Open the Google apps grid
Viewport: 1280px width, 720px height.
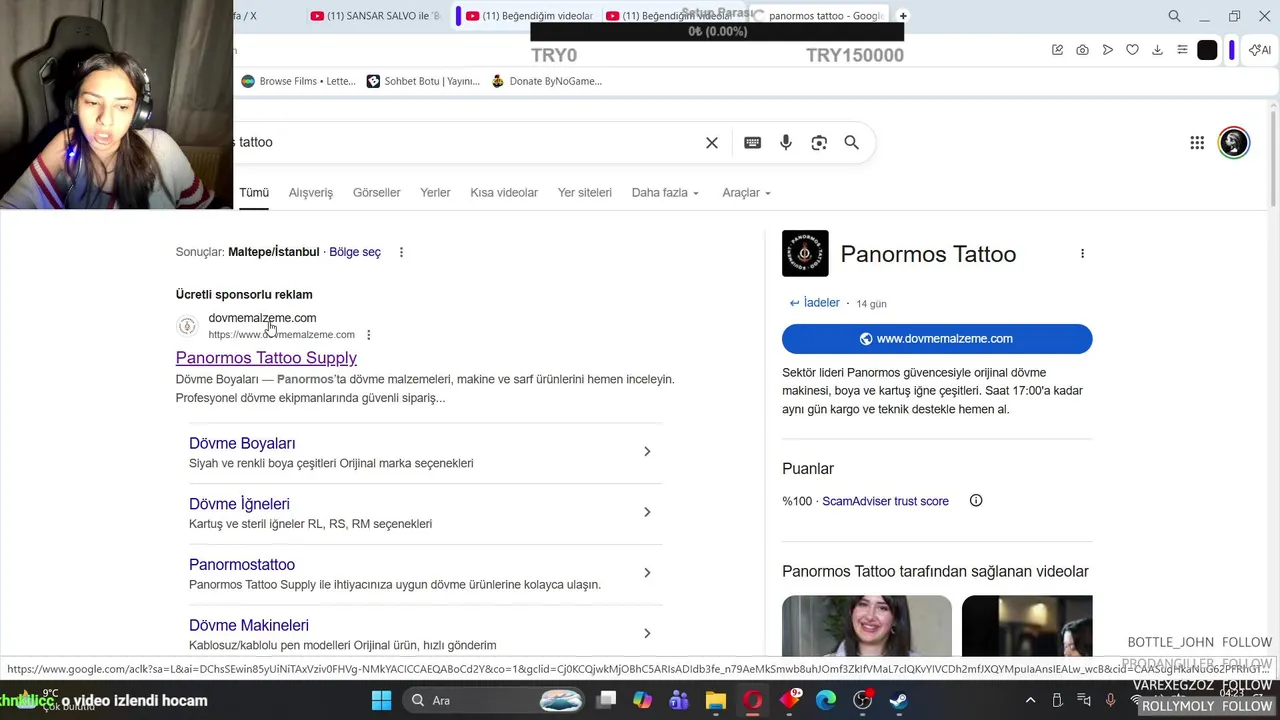(1197, 143)
